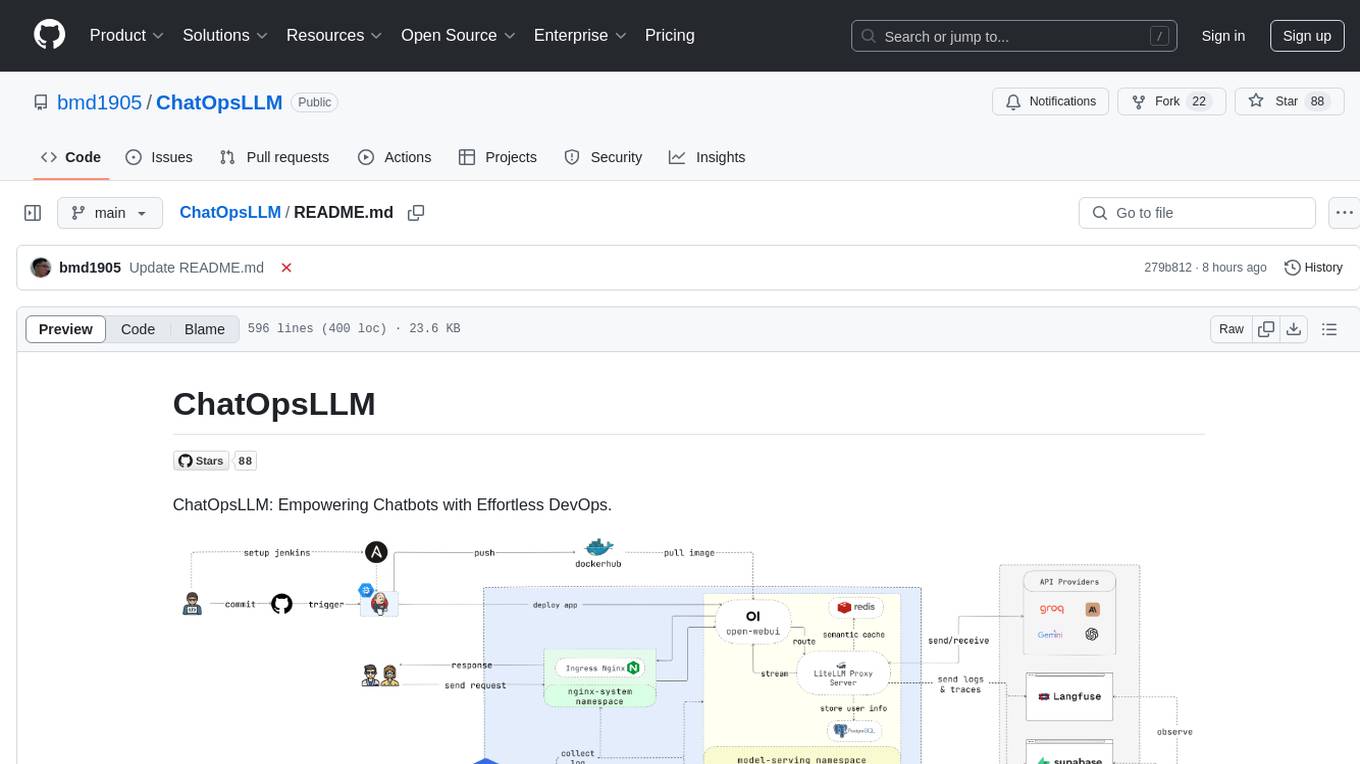This screenshot has width=1360, height=764.
Task: Click the Langfuse box in diagram
Action: (x=1069, y=697)
